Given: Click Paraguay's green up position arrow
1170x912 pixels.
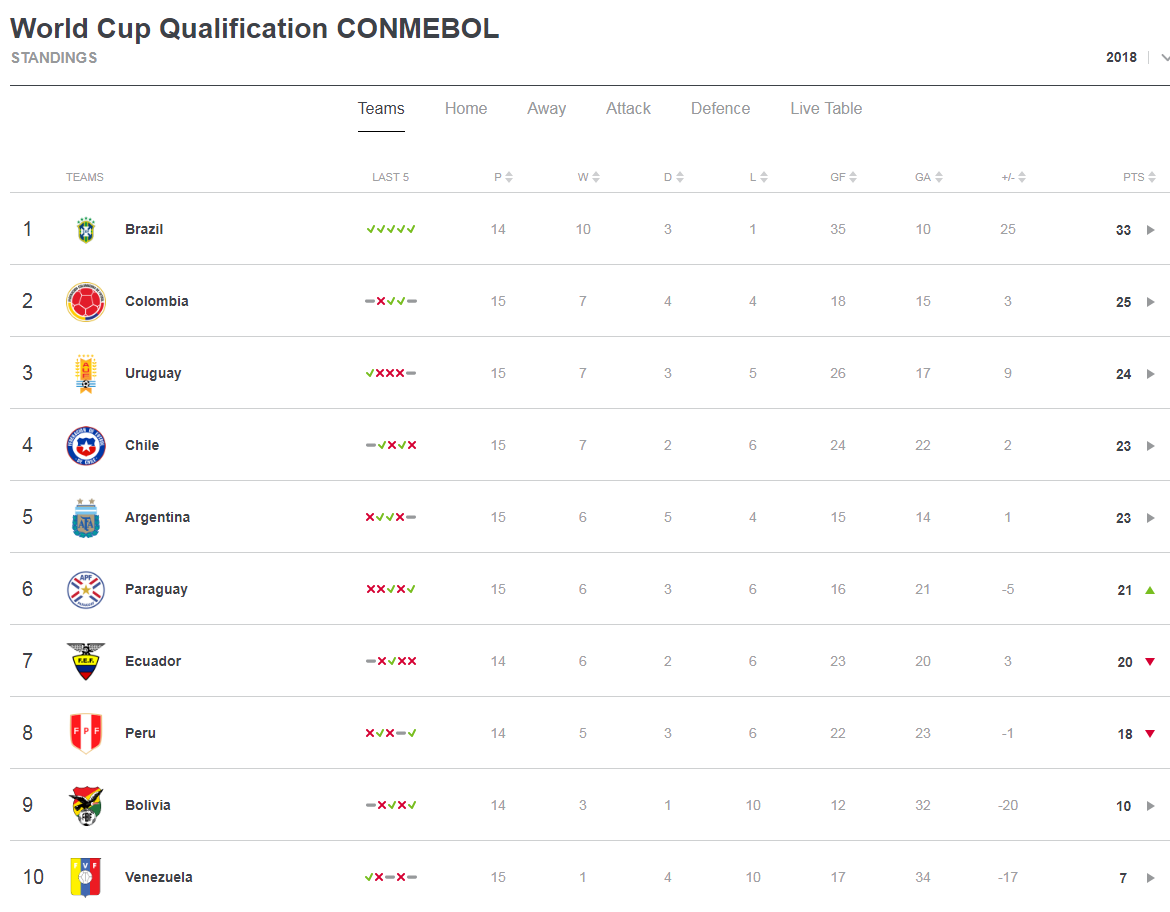Looking at the screenshot, I should (x=1150, y=590).
